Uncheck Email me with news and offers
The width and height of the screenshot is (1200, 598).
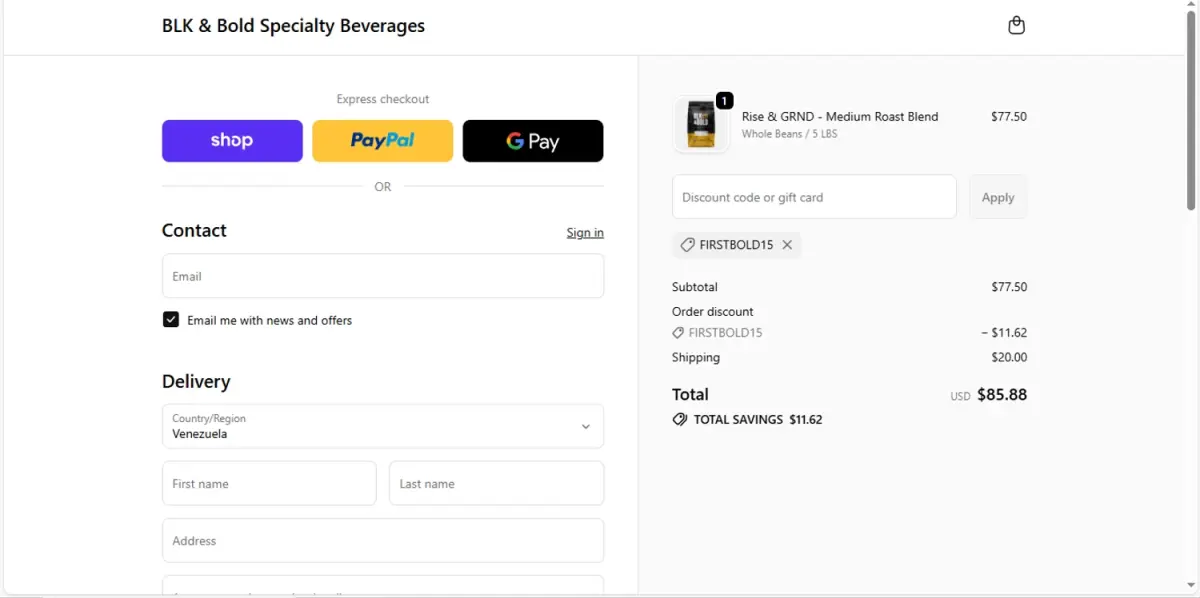pos(171,320)
